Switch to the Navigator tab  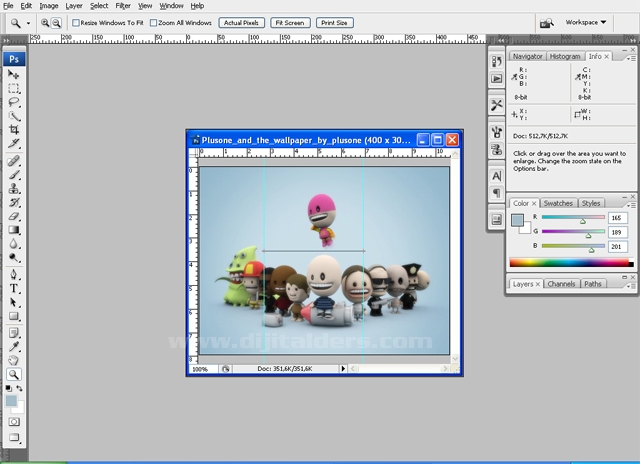[527, 56]
